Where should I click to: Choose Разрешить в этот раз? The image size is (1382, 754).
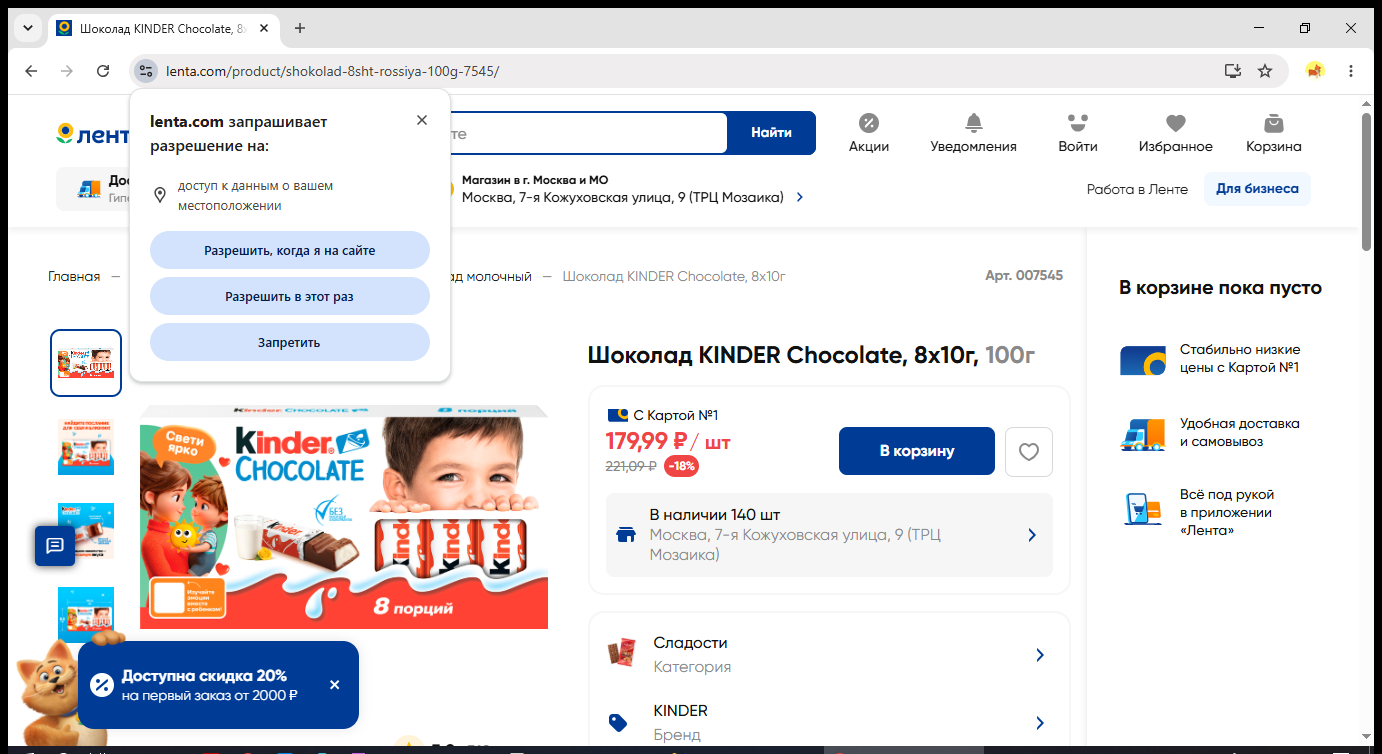click(x=290, y=296)
